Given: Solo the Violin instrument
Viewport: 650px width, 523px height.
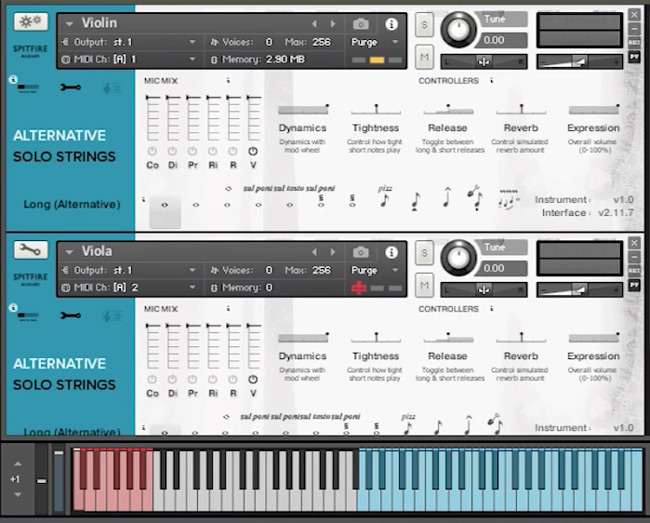Looking at the screenshot, I should click(425, 24).
